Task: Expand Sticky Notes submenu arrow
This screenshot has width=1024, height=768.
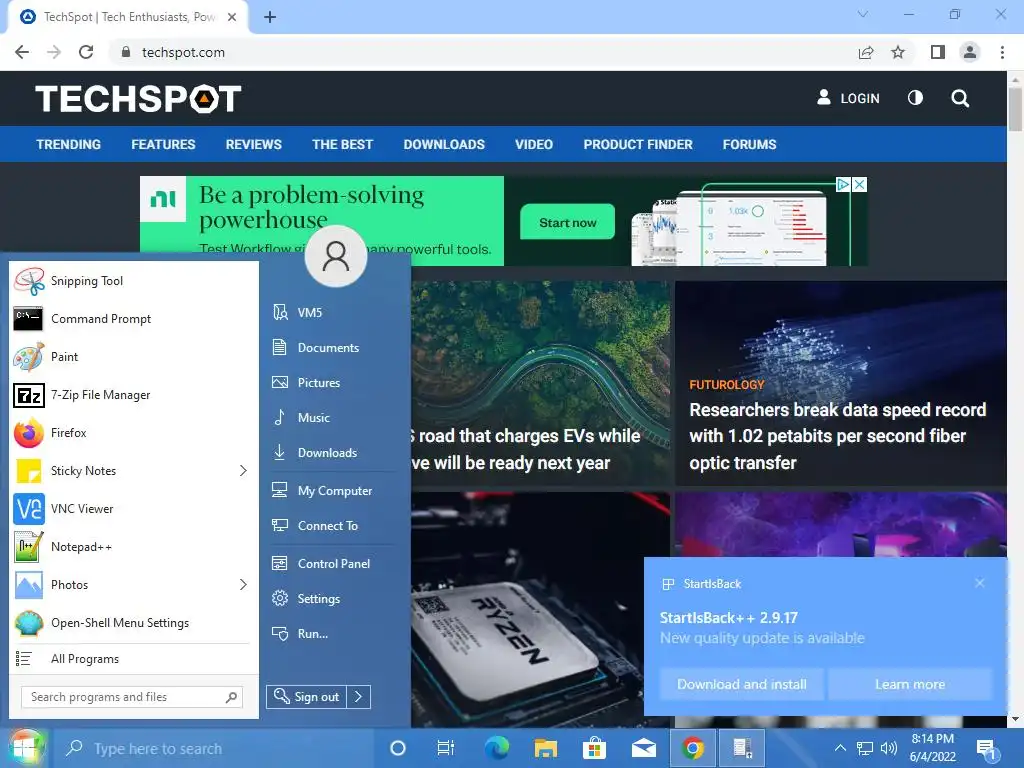Action: point(243,471)
